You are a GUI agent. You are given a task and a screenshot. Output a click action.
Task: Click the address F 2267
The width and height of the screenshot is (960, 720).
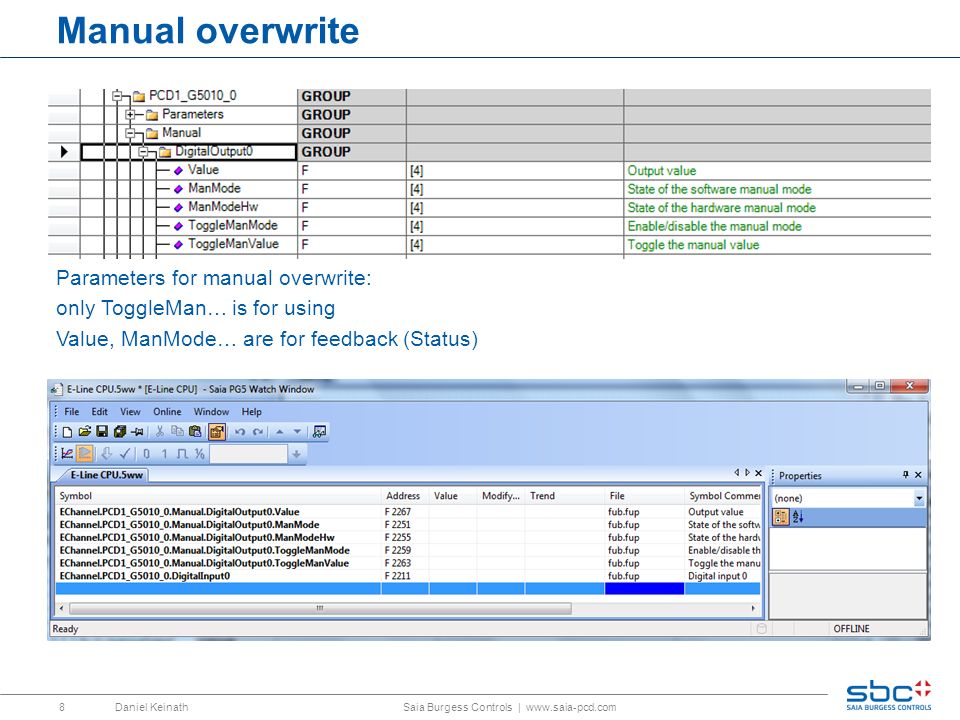tap(398, 512)
